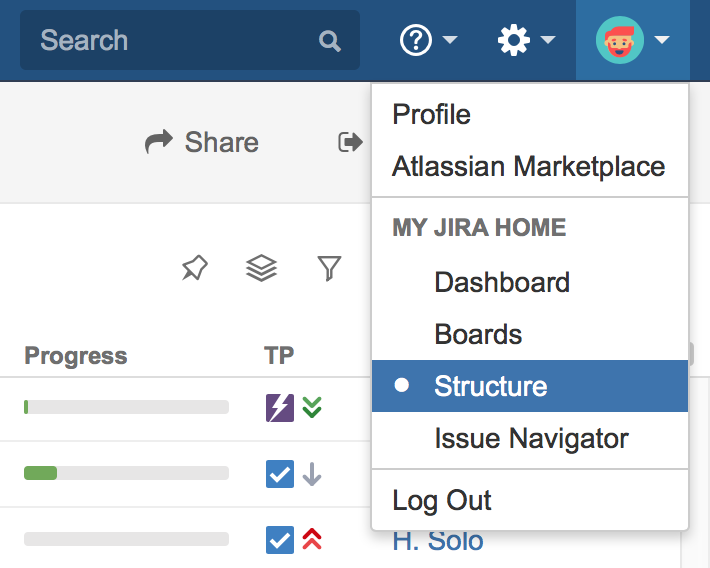Screen dimensions: 710x568
Task: Click the red double-up priority icon
Action: click(312, 540)
